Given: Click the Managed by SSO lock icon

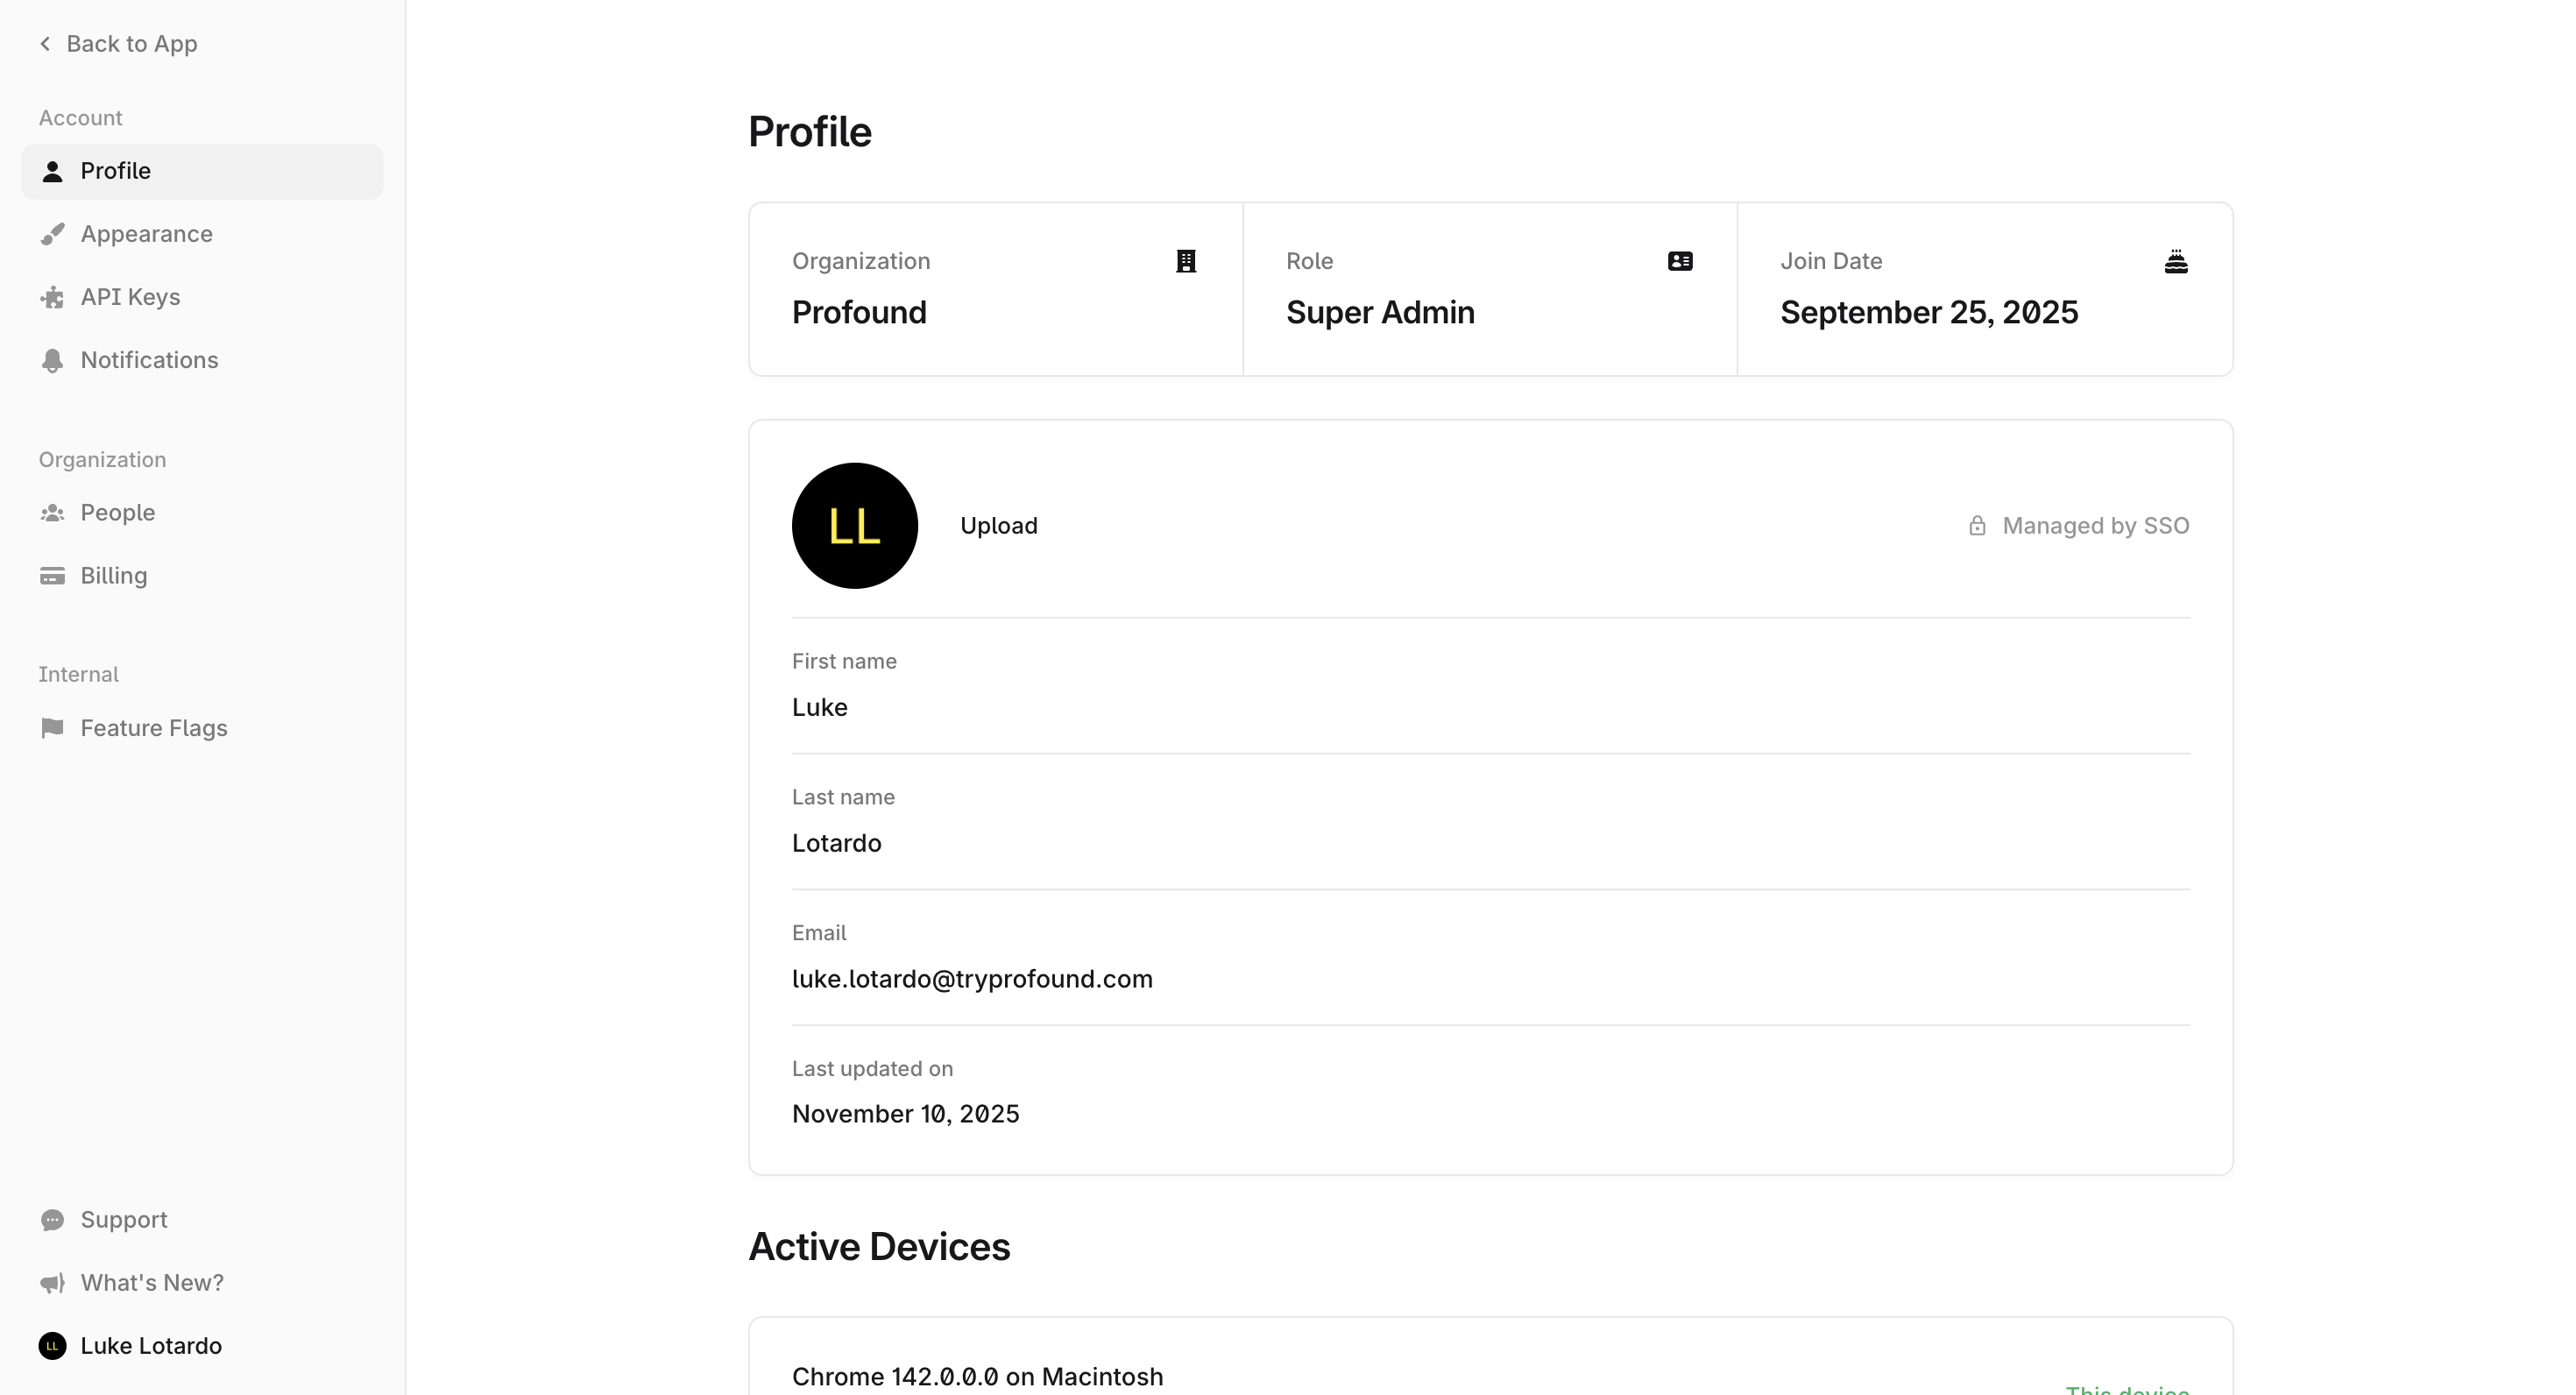Looking at the screenshot, I should click(1977, 526).
